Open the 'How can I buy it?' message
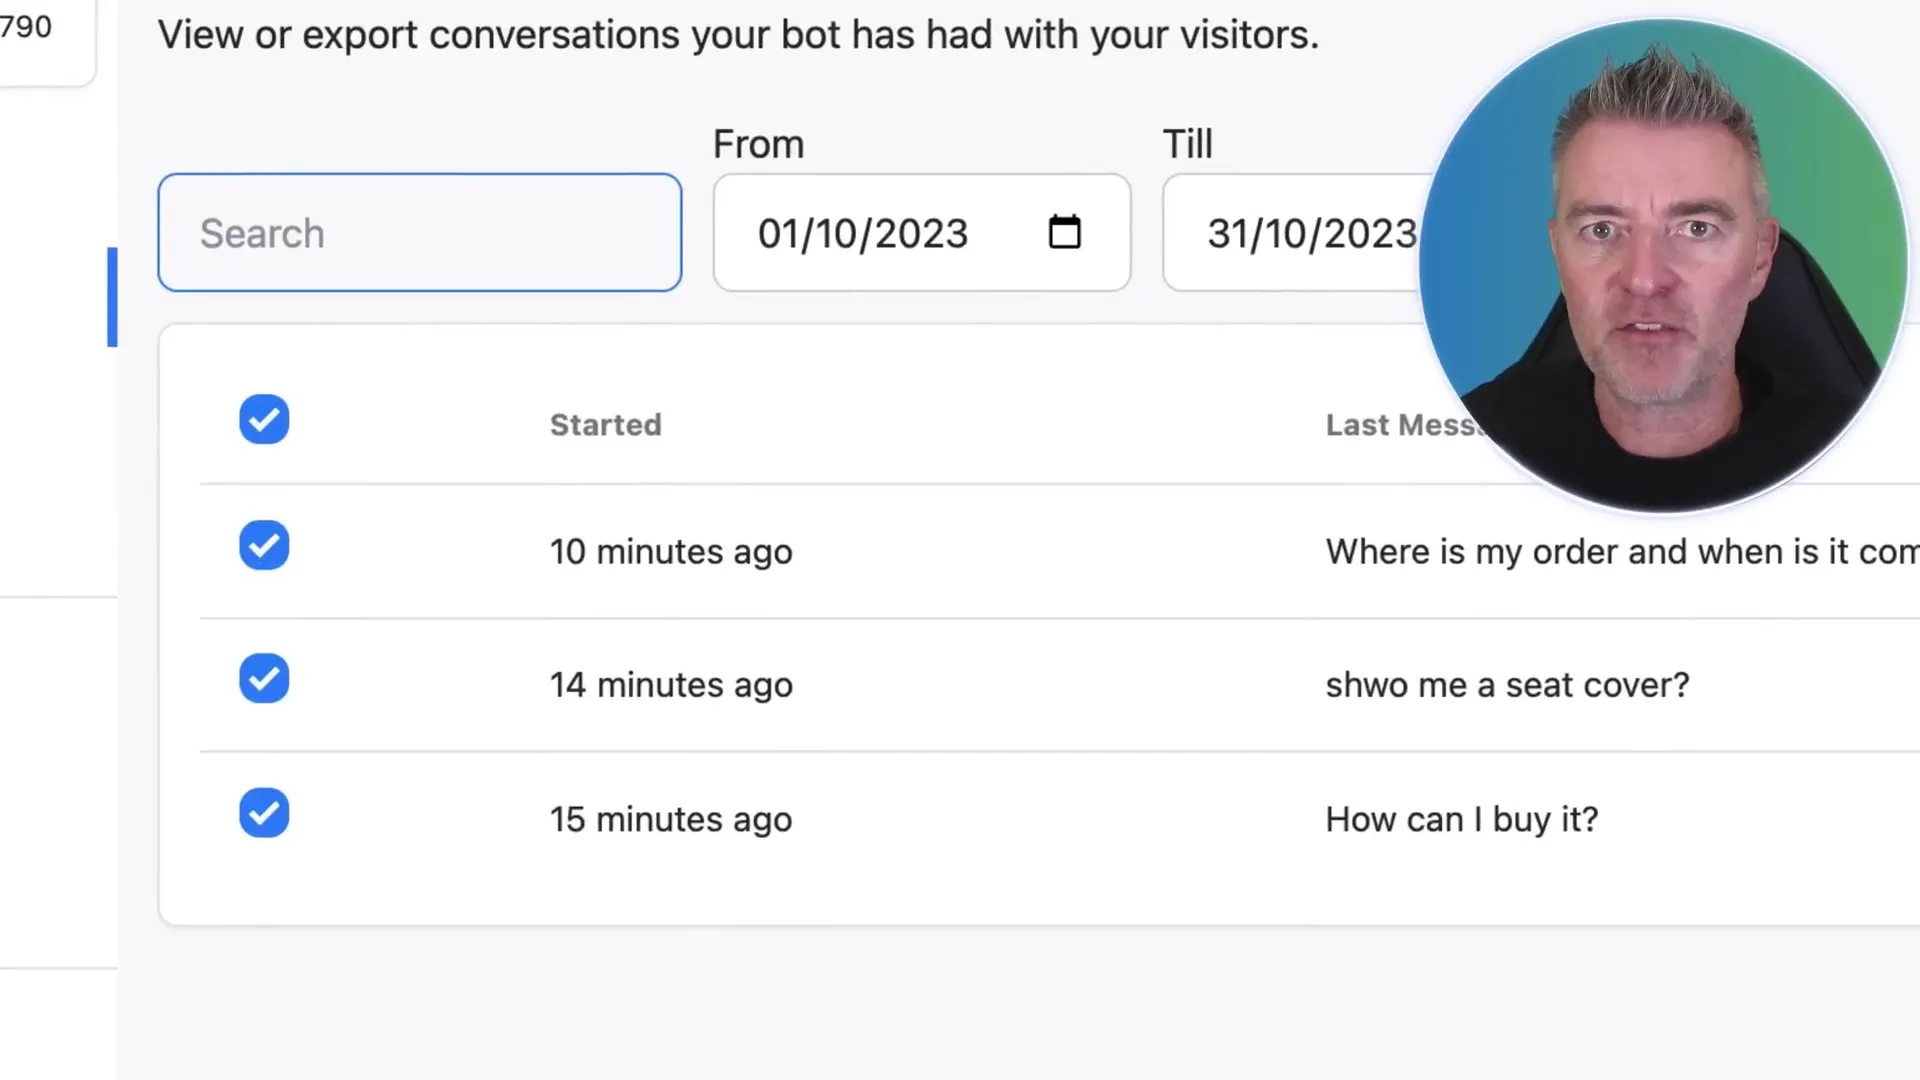 click(1461, 820)
